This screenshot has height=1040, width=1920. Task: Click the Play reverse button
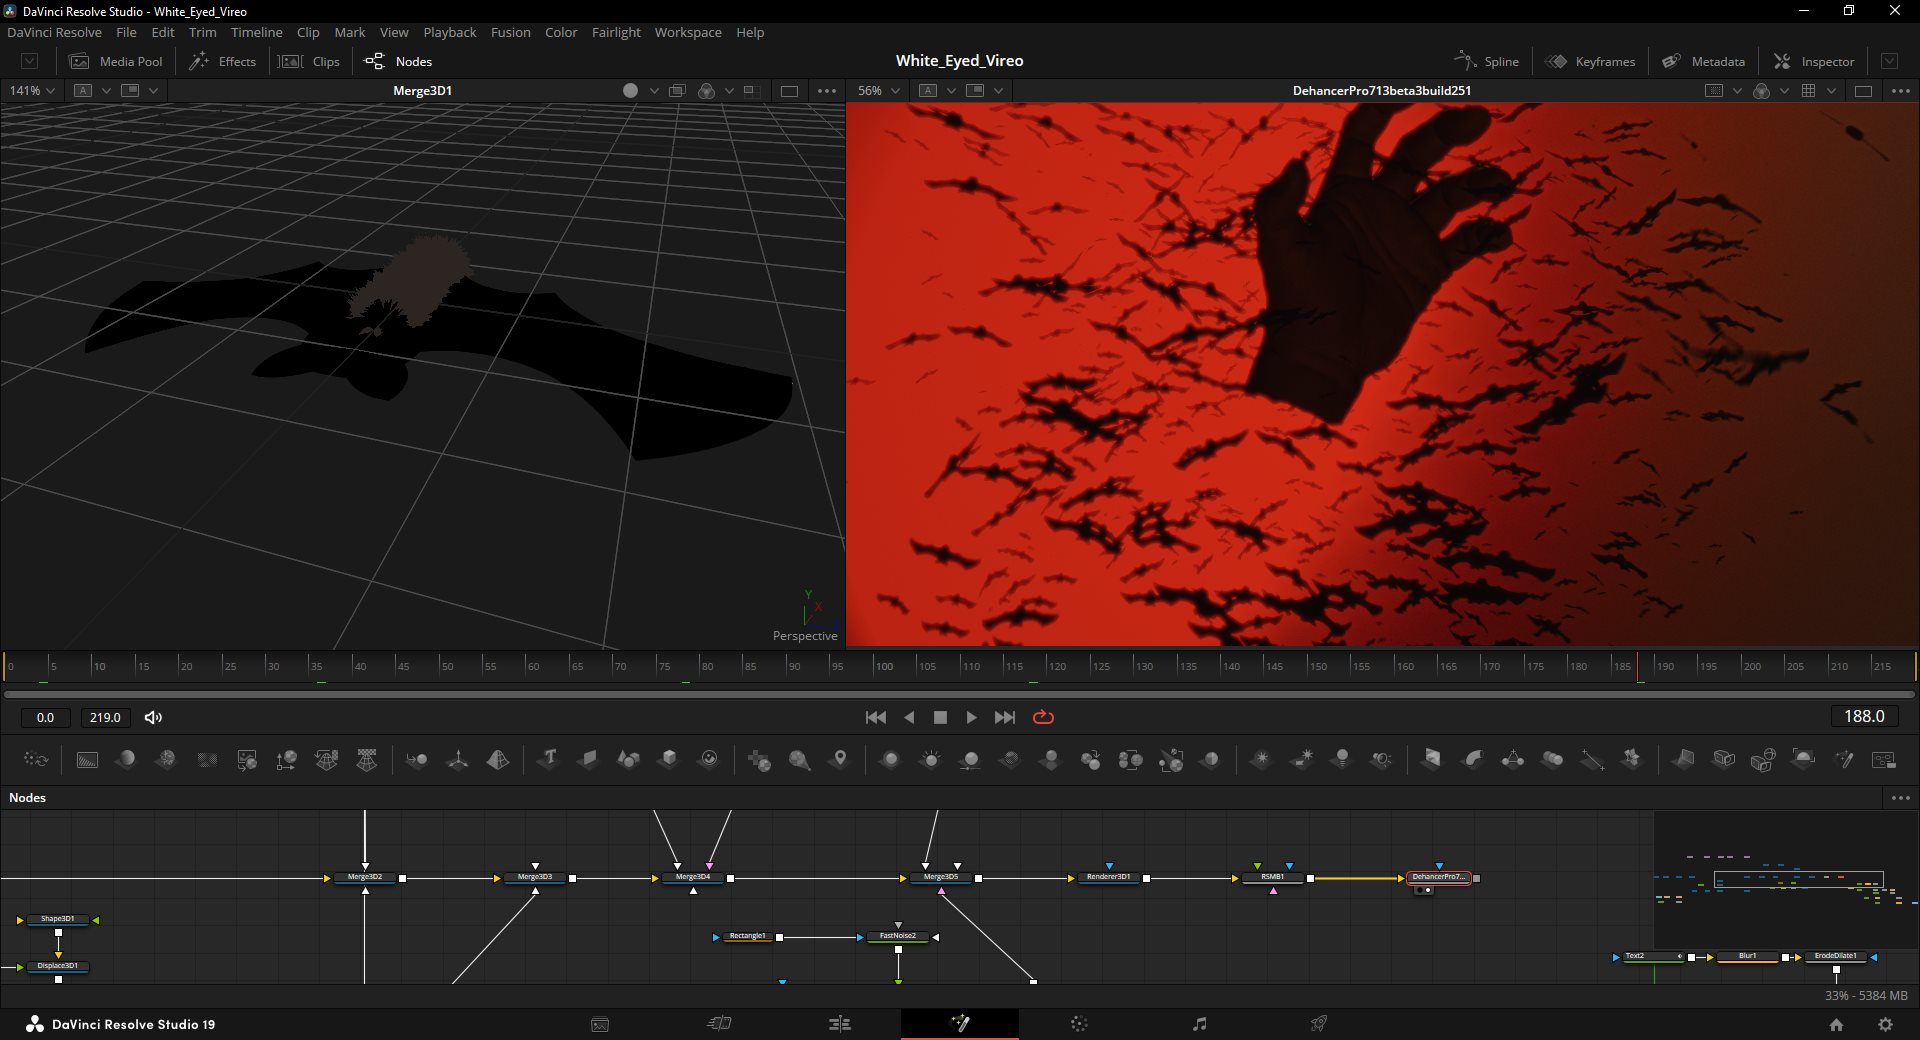point(909,717)
